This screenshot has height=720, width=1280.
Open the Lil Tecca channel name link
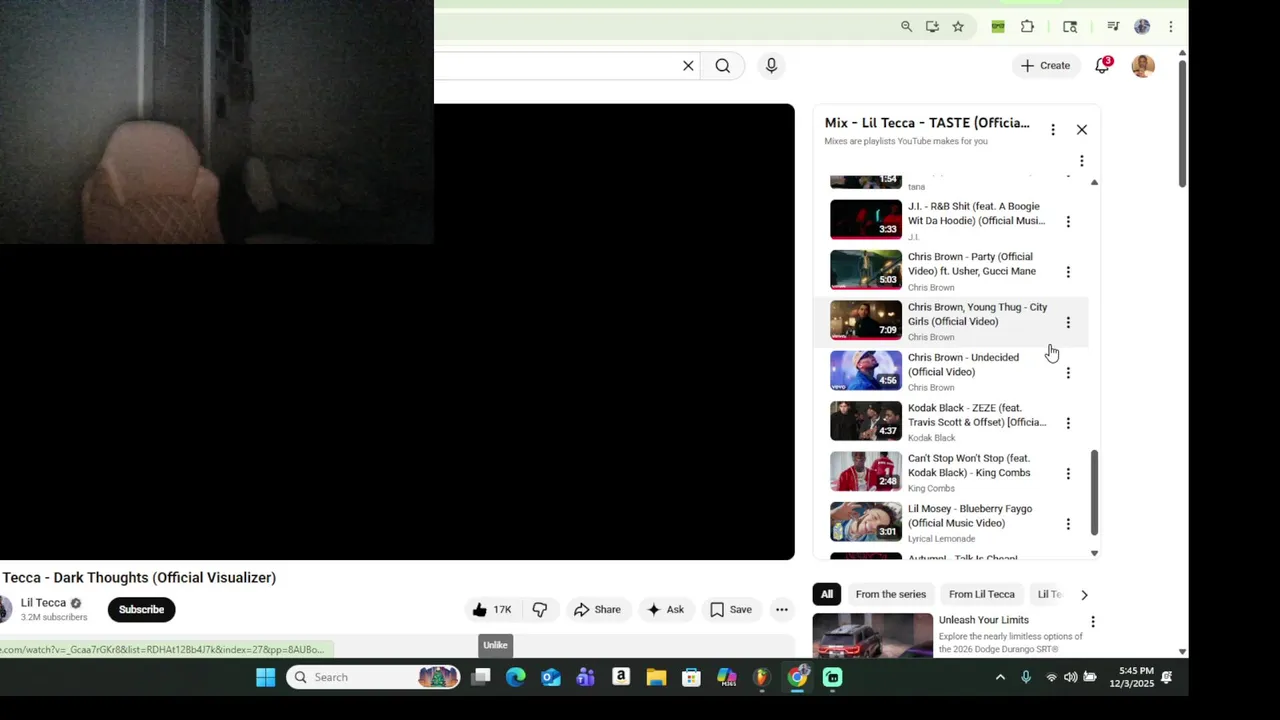click(43, 603)
